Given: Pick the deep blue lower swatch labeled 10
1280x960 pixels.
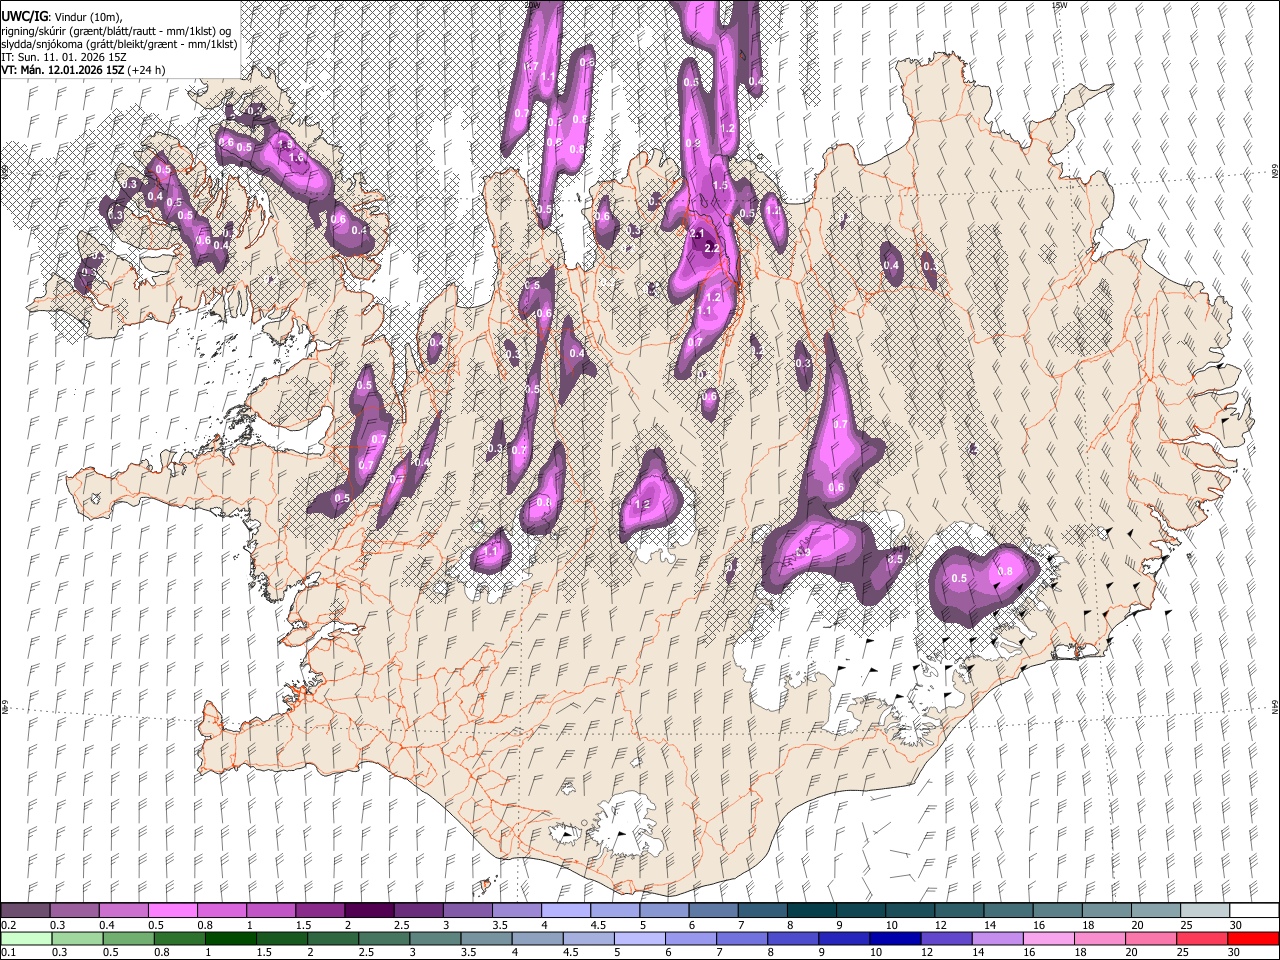Looking at the screenshot, I should (895, 938).
